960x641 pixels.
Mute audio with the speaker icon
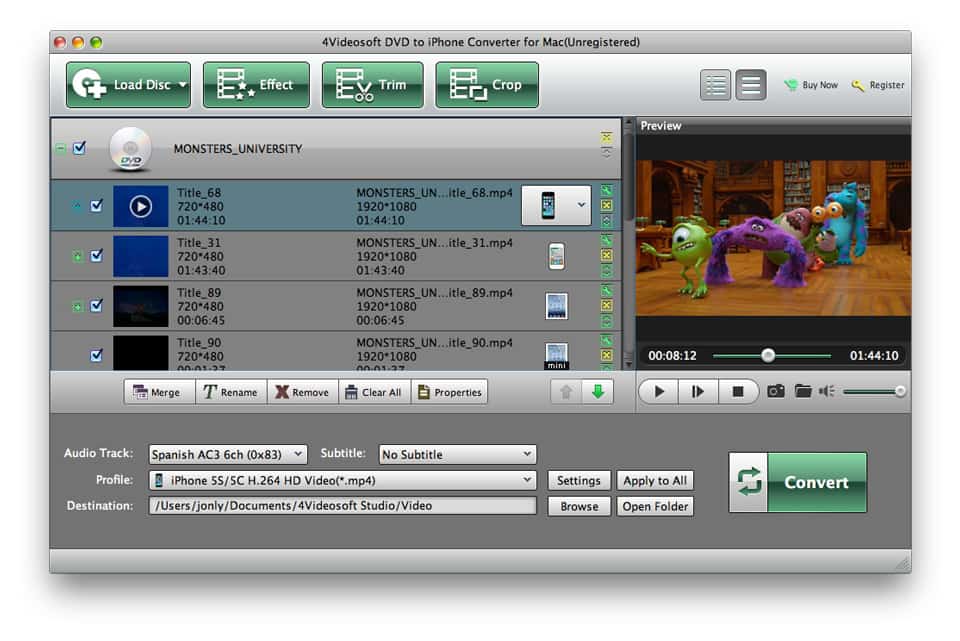point(827,391)
